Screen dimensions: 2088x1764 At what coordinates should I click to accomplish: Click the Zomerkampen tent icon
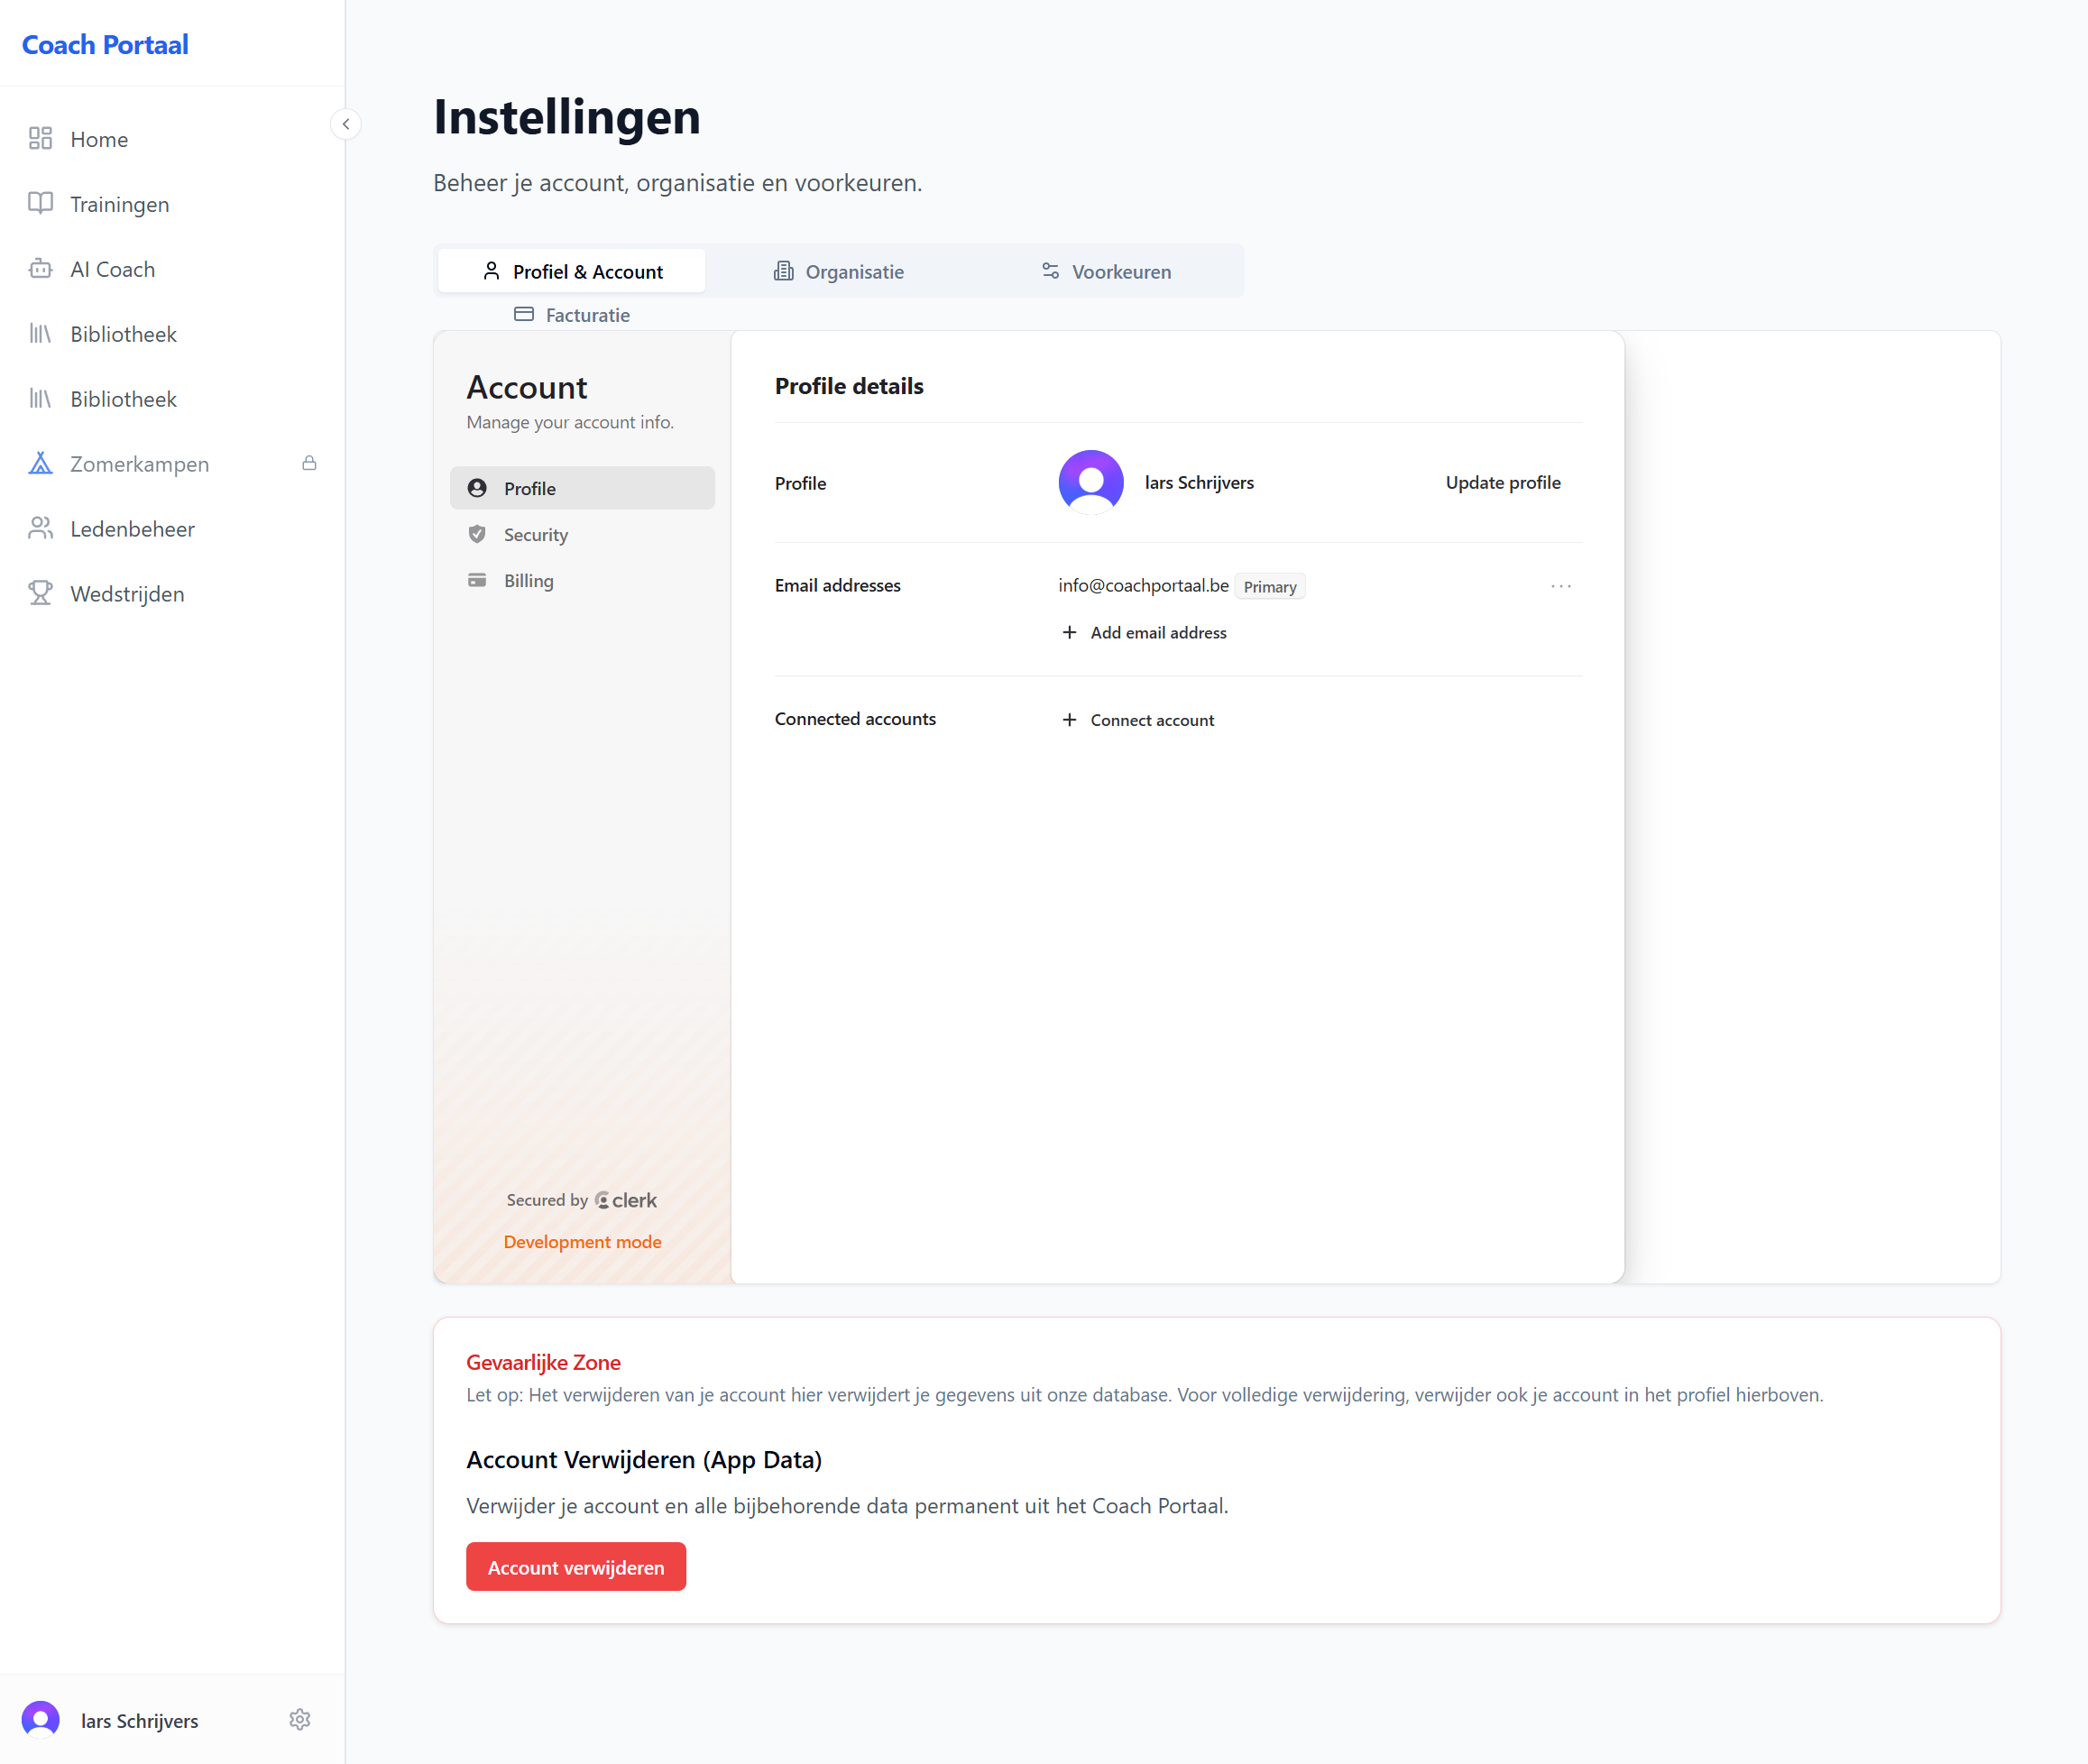click(x=40, y=463)
